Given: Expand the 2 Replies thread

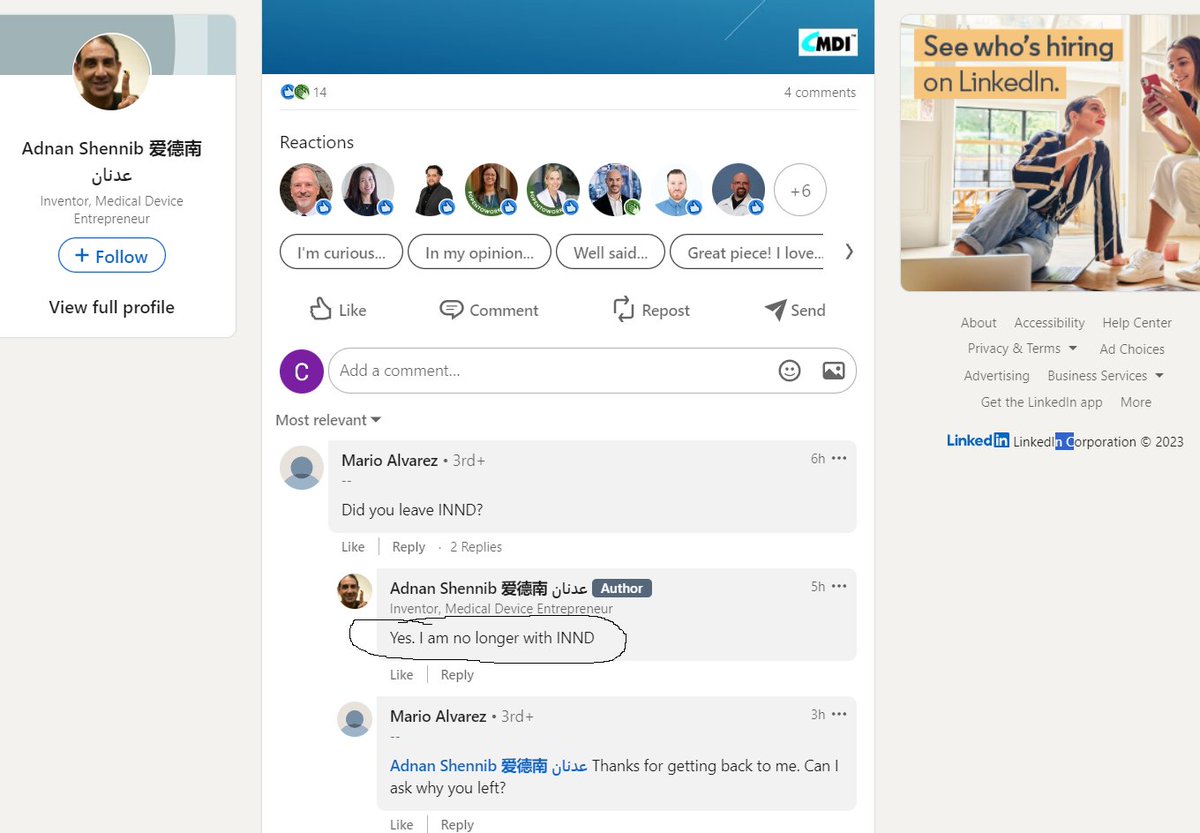Looking at the screenshot, I should click(x=476, y=547).
